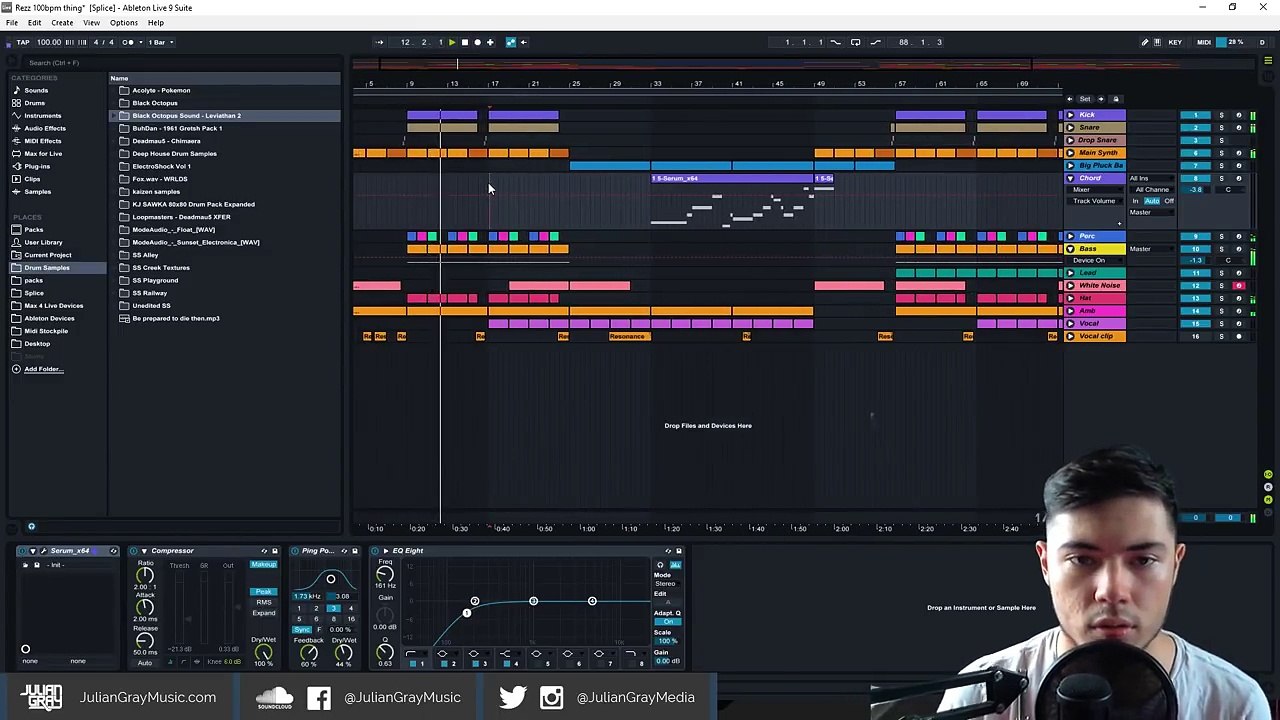Click the 100.00 tempo field
The width and height of the screenshot is (1280, 720).
coord(49,42)
